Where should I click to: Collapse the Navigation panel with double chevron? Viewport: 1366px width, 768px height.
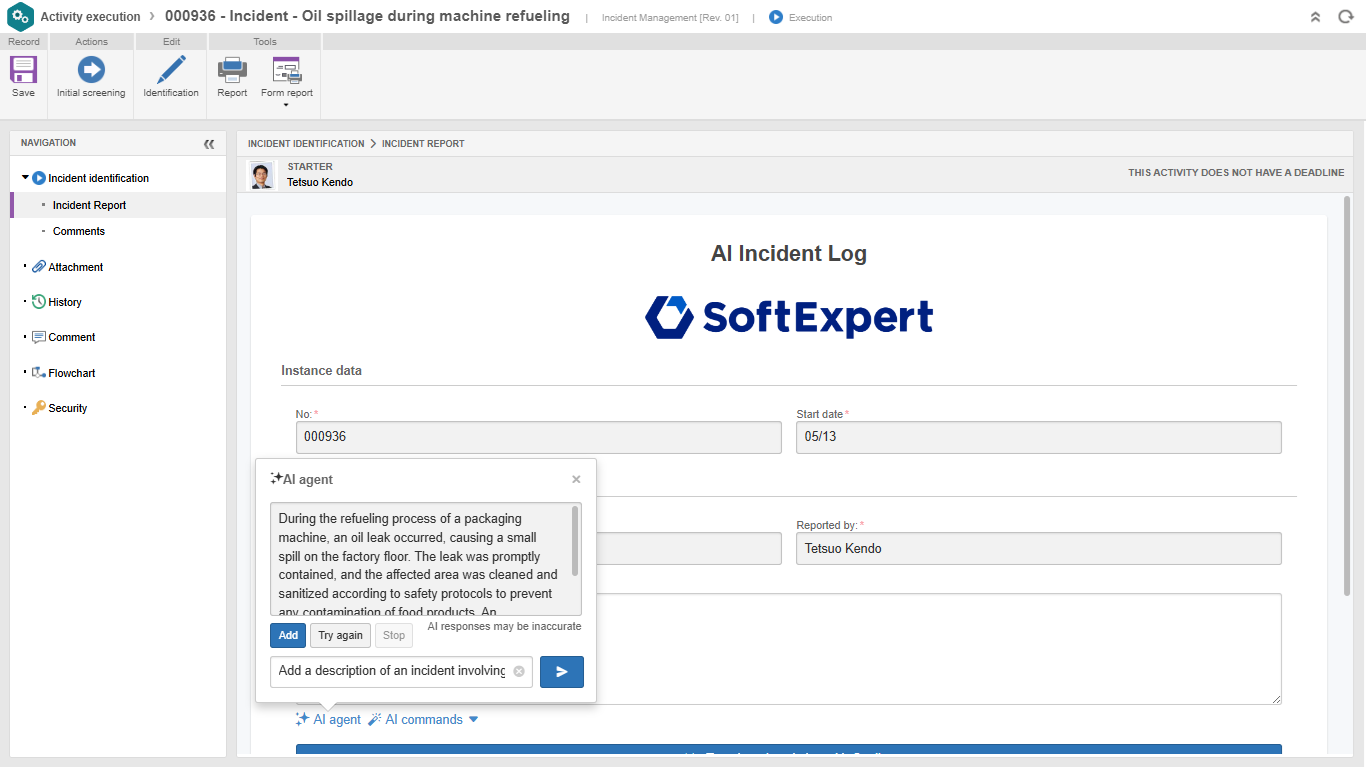[x=209, y=144]
